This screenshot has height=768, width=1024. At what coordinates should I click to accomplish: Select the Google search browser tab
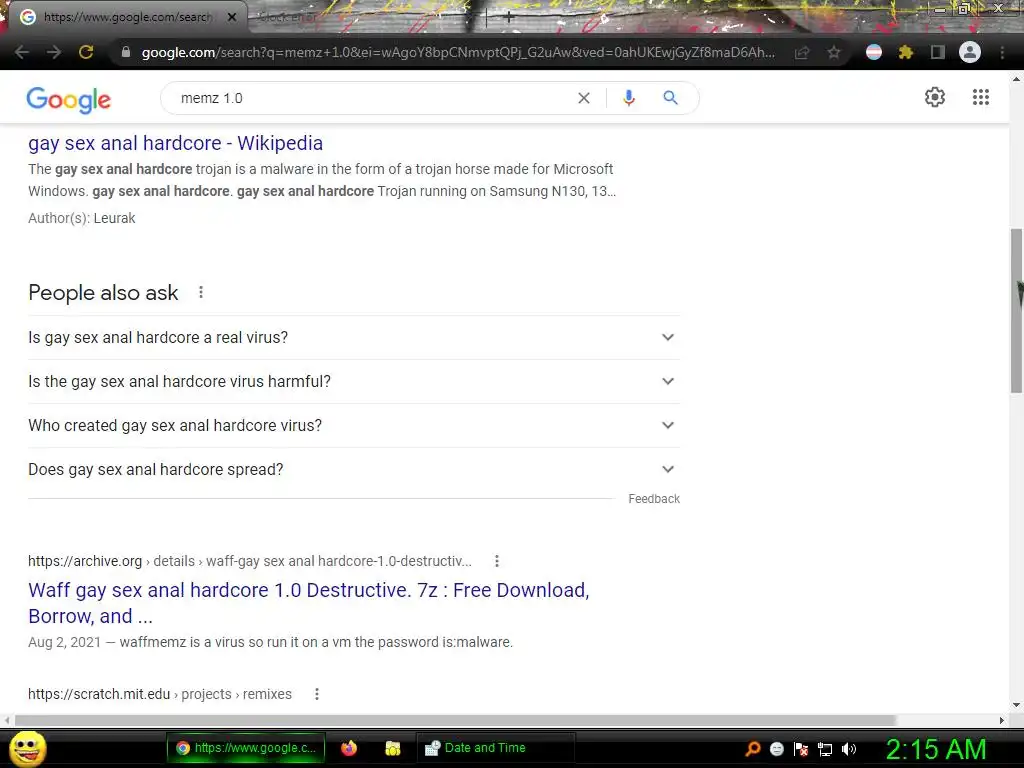click(127, 17)
